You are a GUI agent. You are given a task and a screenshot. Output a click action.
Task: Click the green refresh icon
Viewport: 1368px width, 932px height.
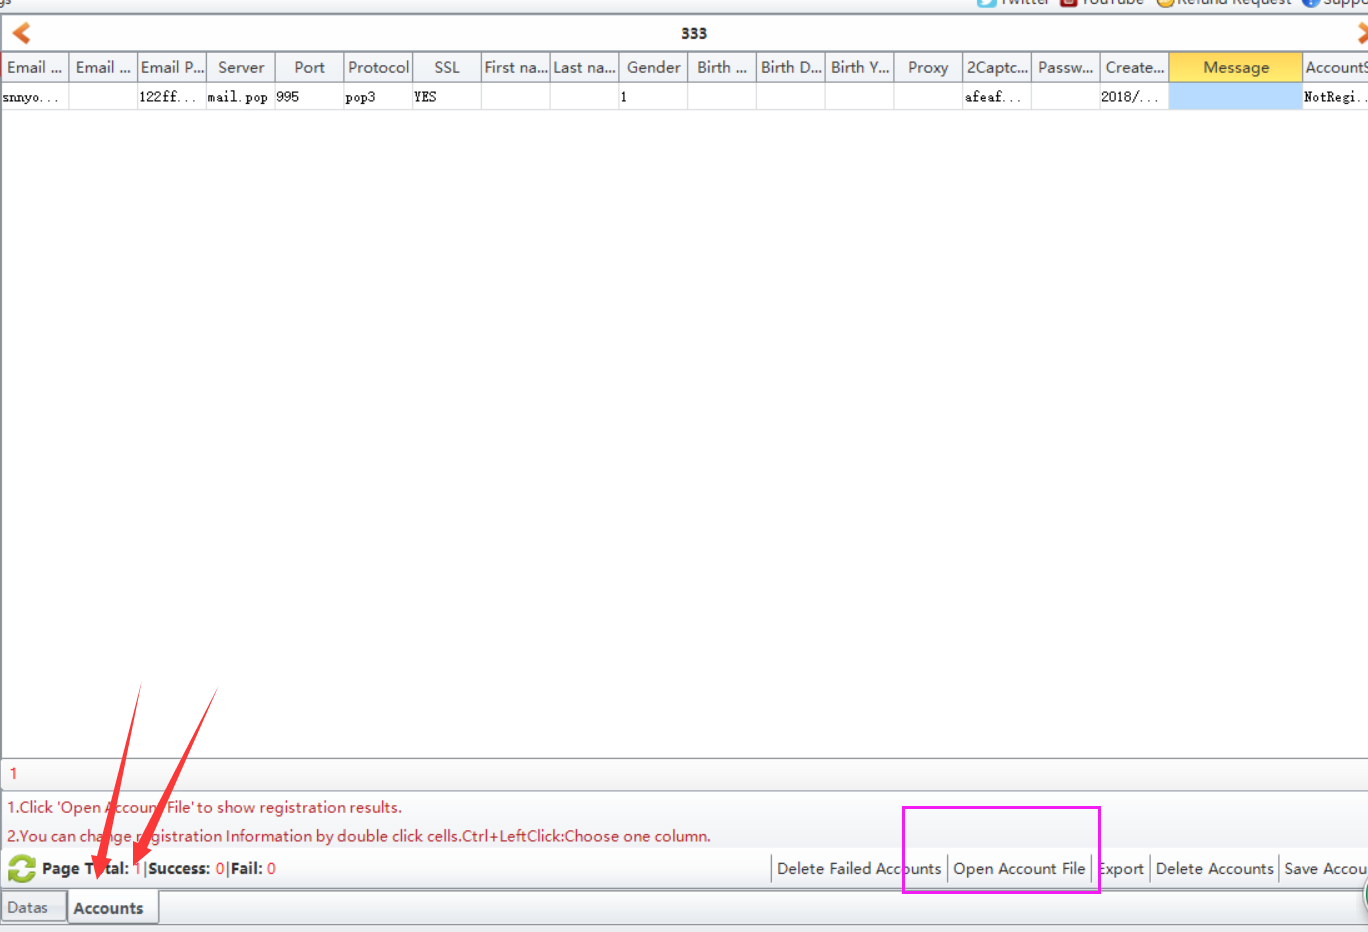[22, 868]
